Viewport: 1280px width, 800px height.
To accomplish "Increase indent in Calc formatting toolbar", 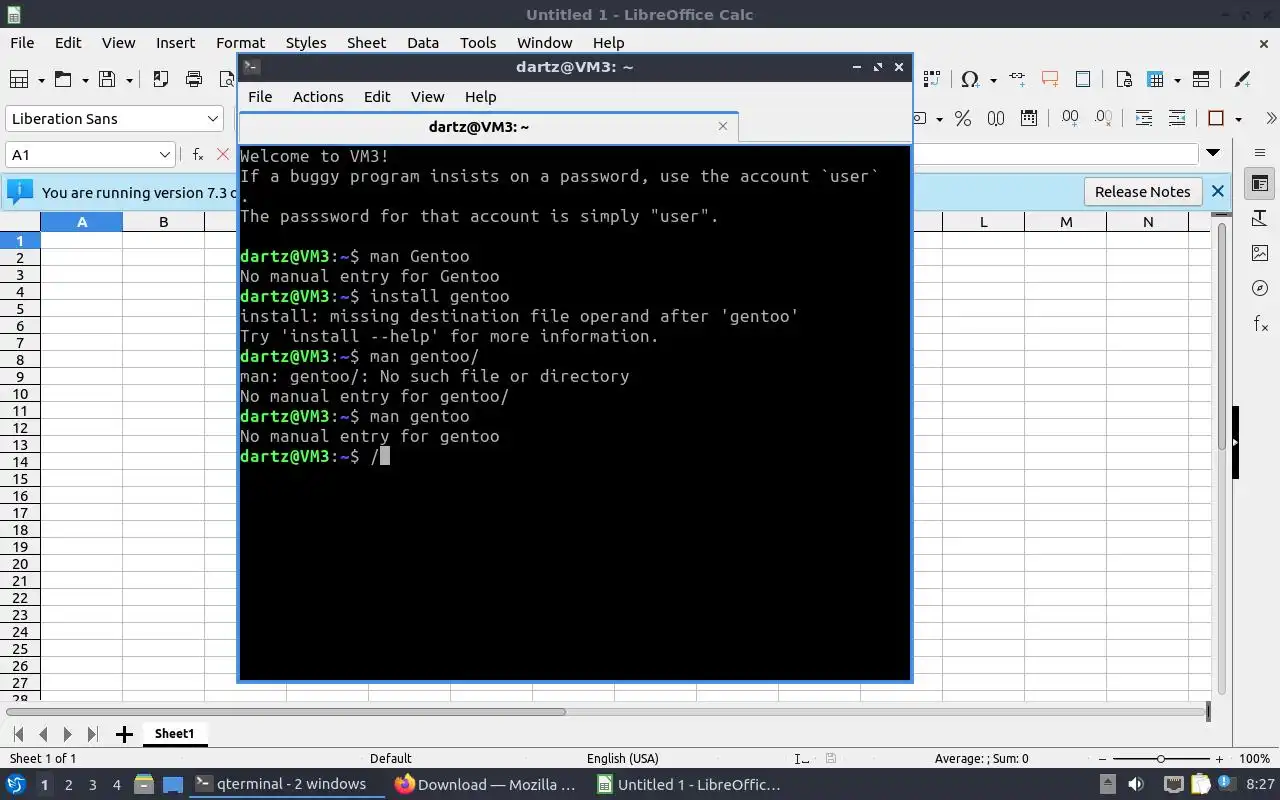I will [1144, 118].
